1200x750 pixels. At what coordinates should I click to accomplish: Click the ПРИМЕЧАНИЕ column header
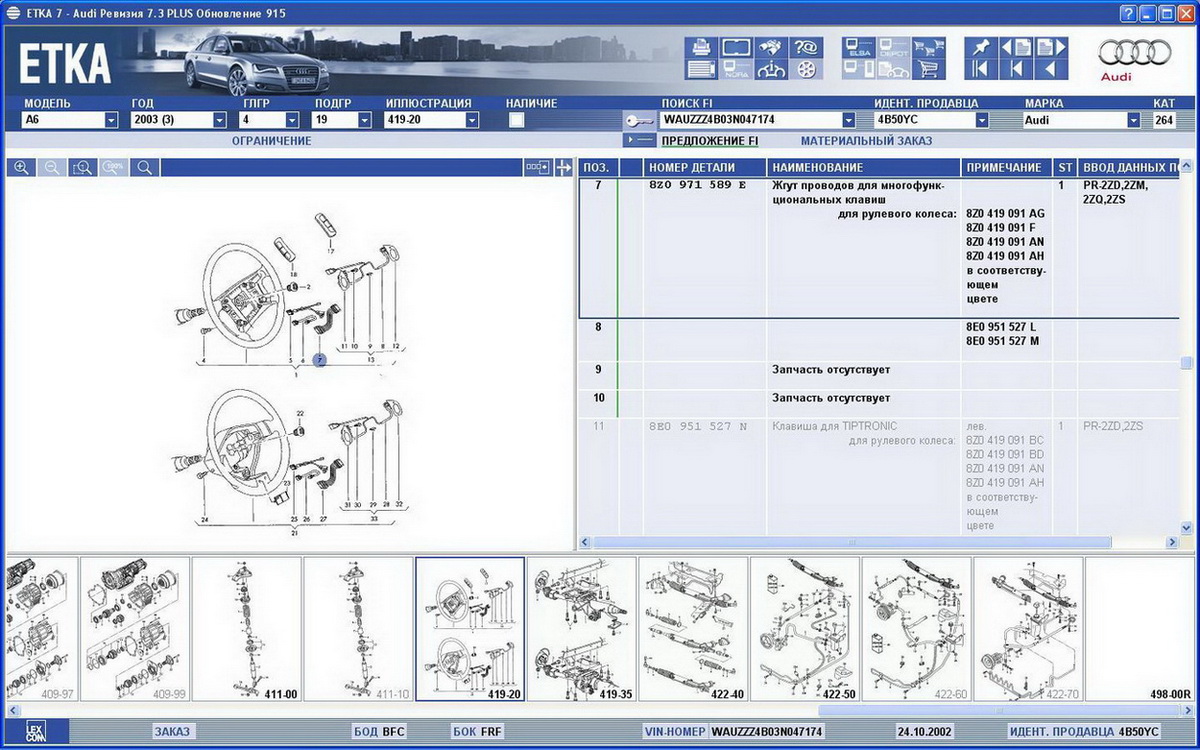click(1007, 167)
